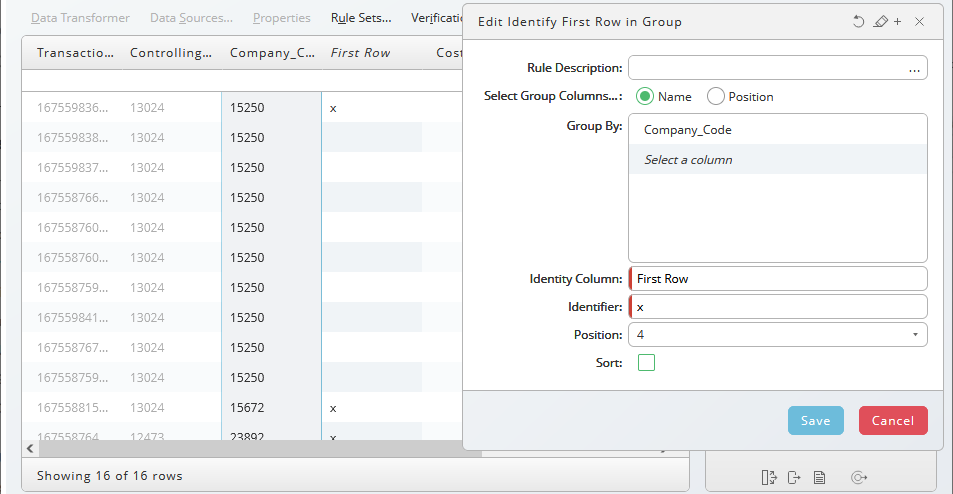The height and width of the screenshot is (494, 953).
Task: Click the Controlling... column header
Action: pyautogui.click(x=171, y=53)
